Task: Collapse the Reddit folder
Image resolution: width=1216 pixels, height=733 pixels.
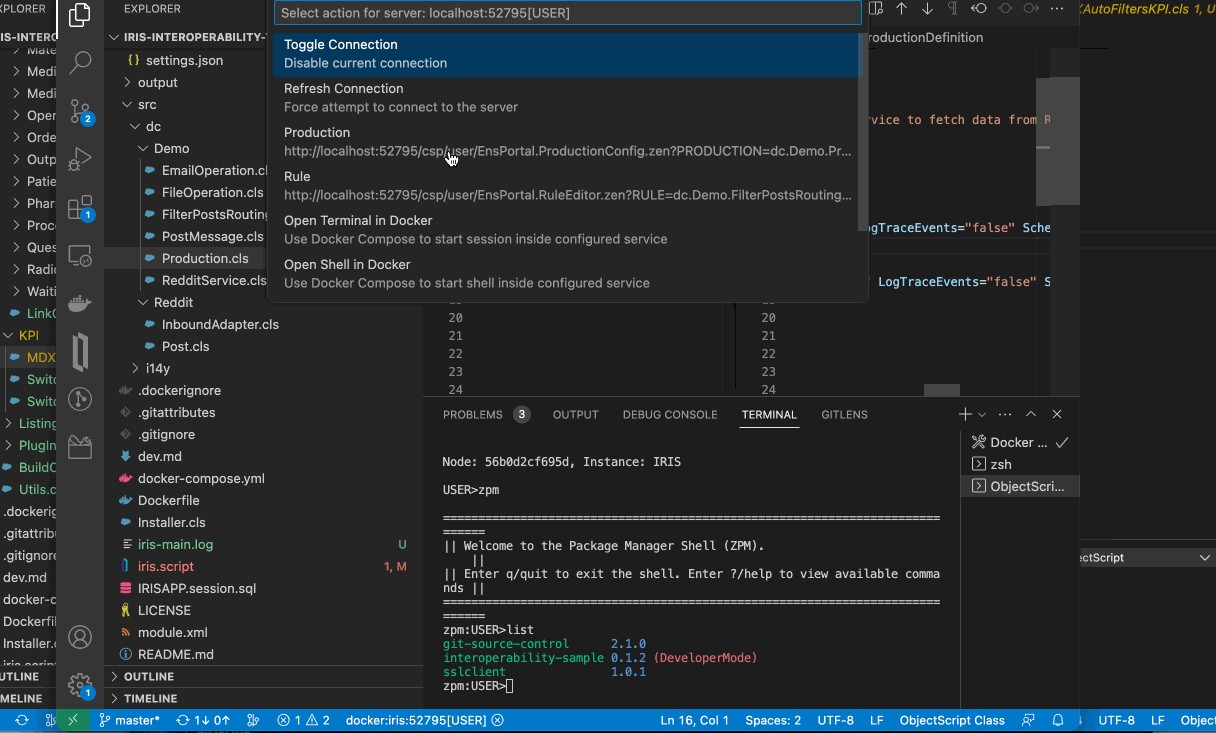Action: coord(172,302)
